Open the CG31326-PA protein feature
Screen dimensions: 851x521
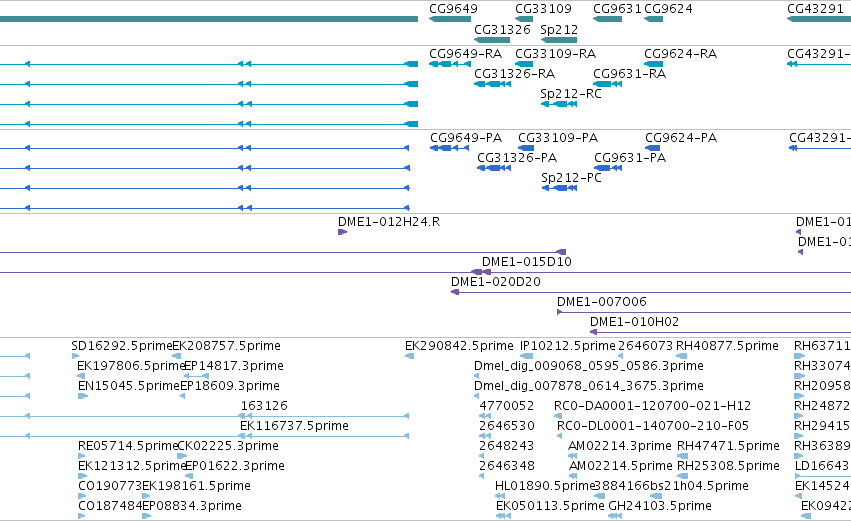point(517,158)
